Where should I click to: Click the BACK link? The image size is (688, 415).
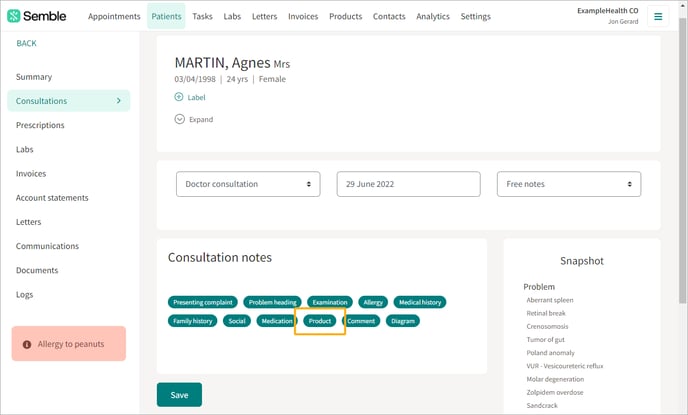pos(26,43)
